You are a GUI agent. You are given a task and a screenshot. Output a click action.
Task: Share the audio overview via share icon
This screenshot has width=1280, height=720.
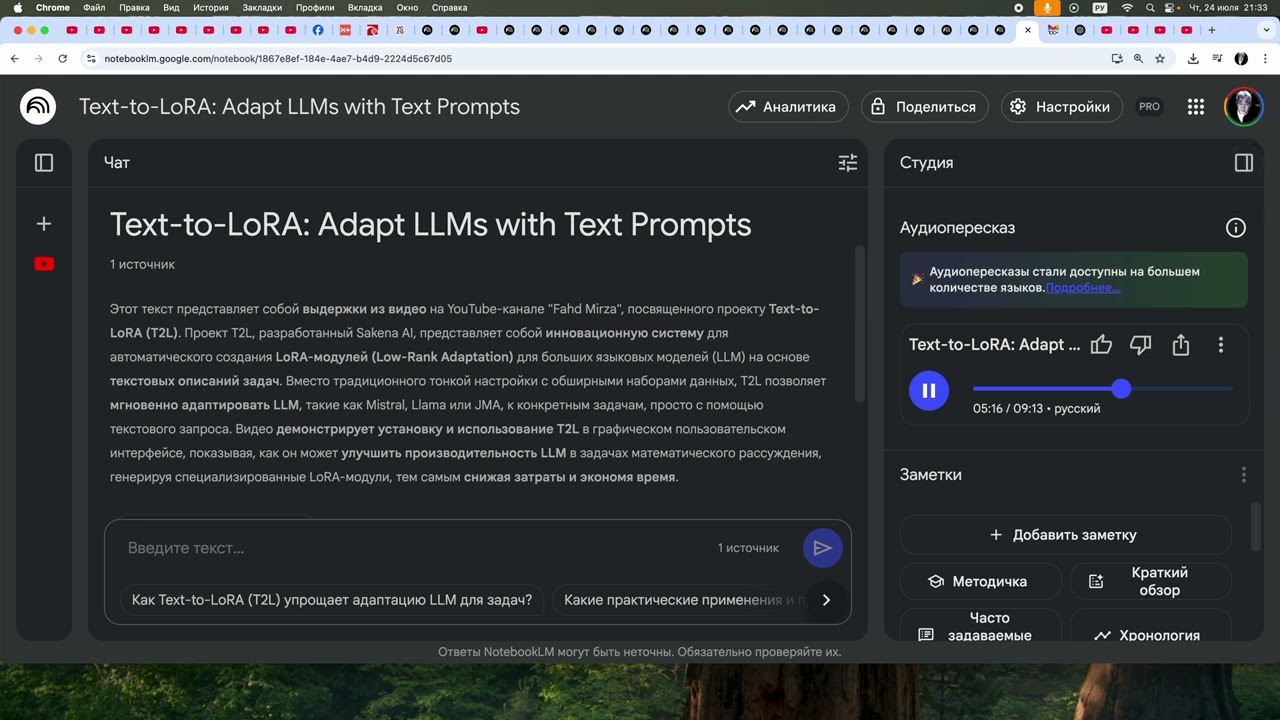click(1181, 345)
